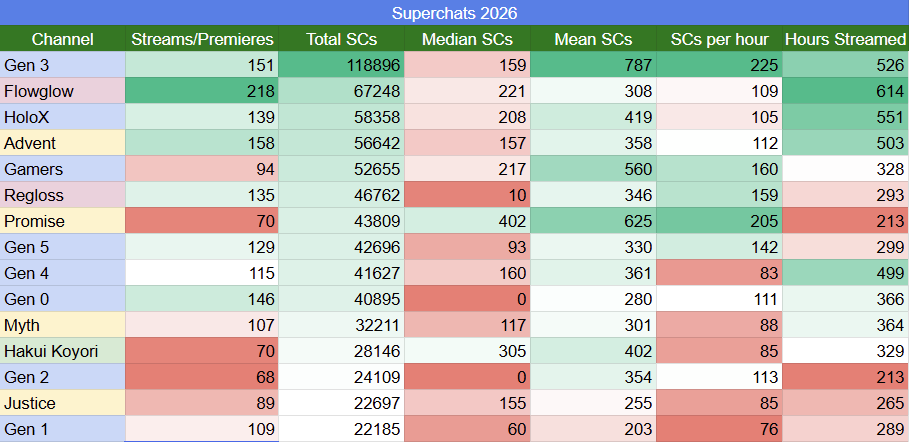
Task: Select HoloX median SCs value 208
Action: (467, 117)
